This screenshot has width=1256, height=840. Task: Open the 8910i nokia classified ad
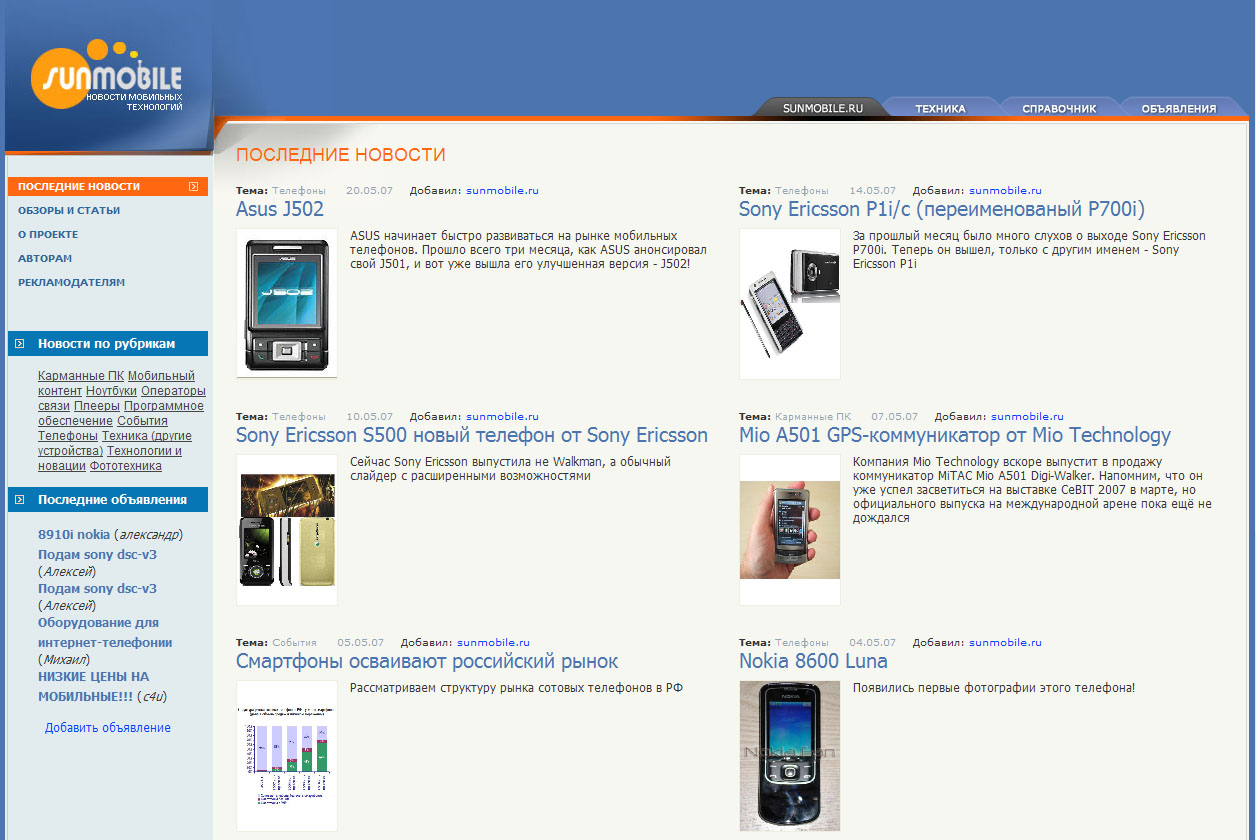[74, 535]
